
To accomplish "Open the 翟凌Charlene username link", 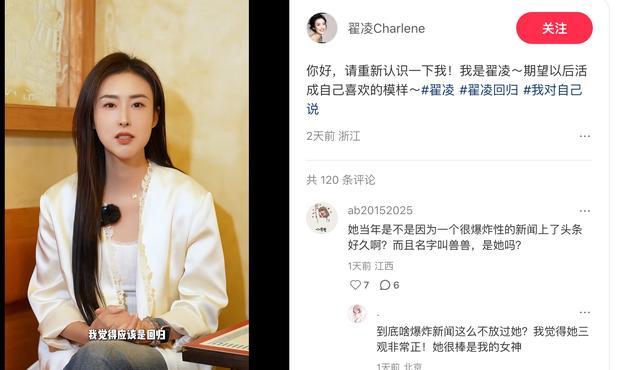I will [386, 29].
